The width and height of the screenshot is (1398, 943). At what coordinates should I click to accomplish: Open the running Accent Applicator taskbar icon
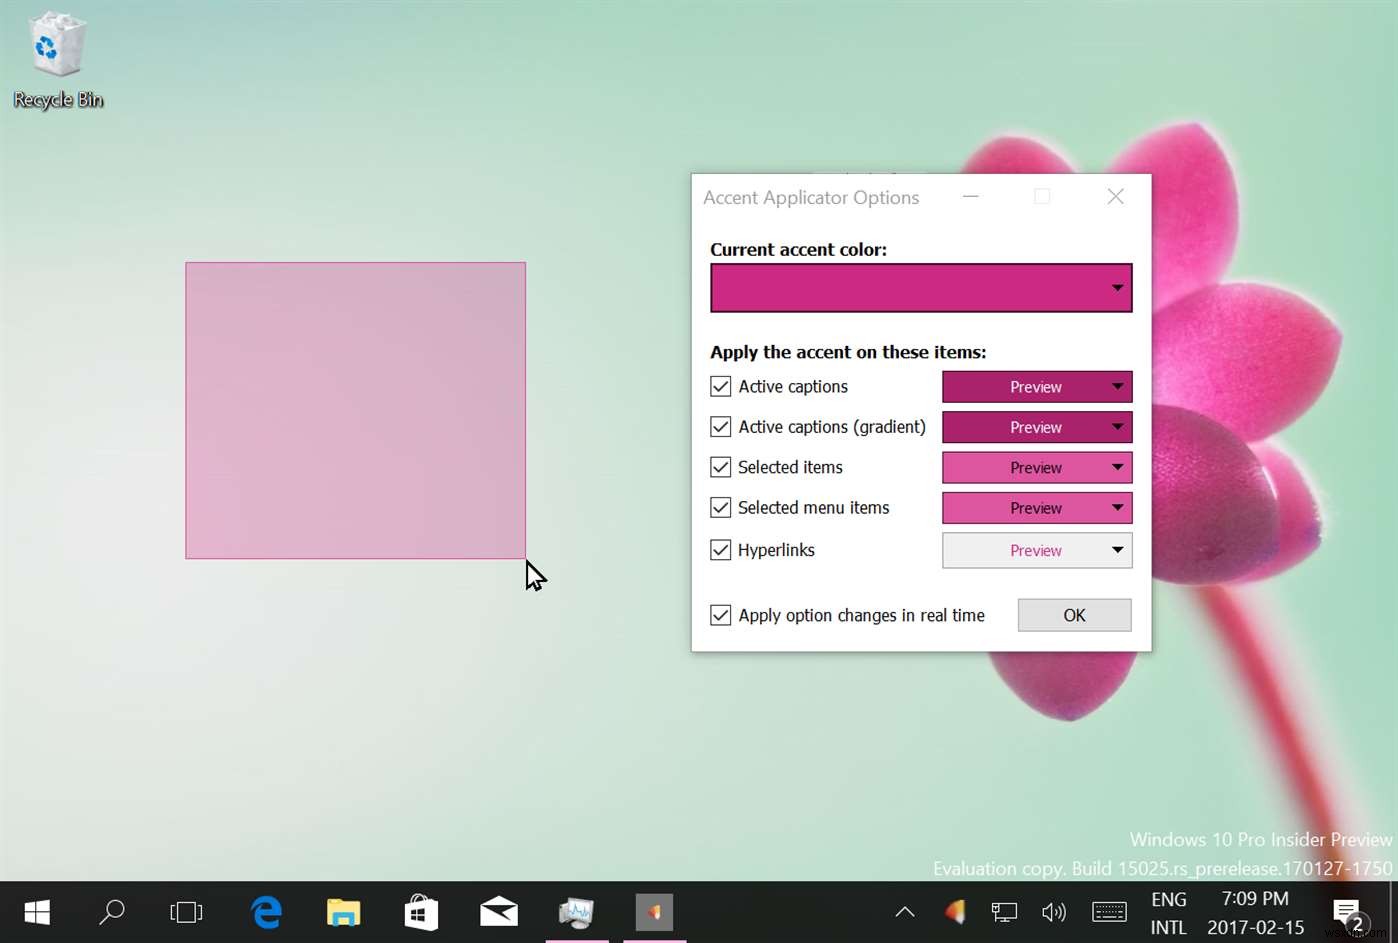[653, 912]
